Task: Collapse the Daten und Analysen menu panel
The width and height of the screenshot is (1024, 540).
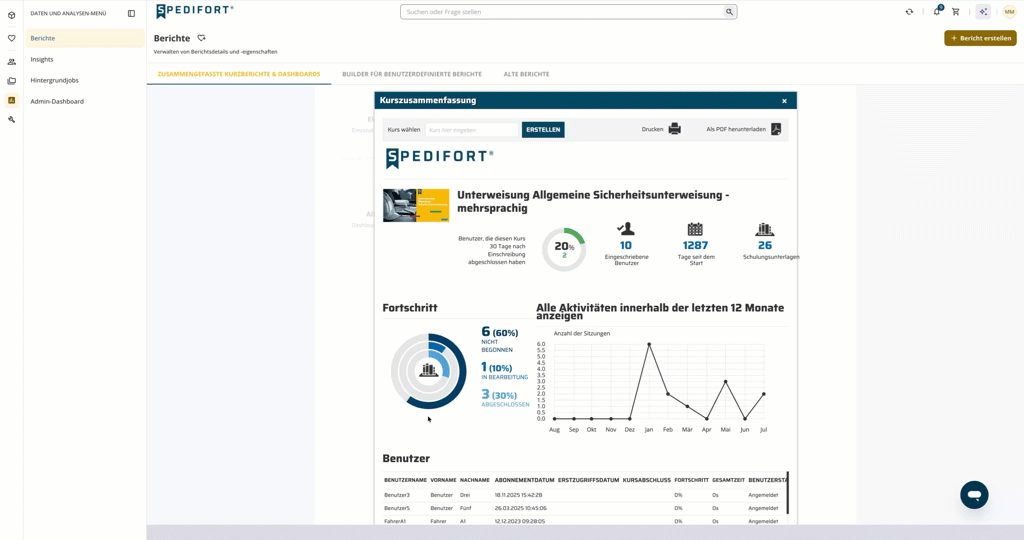Action: click(x=131, y=13)
